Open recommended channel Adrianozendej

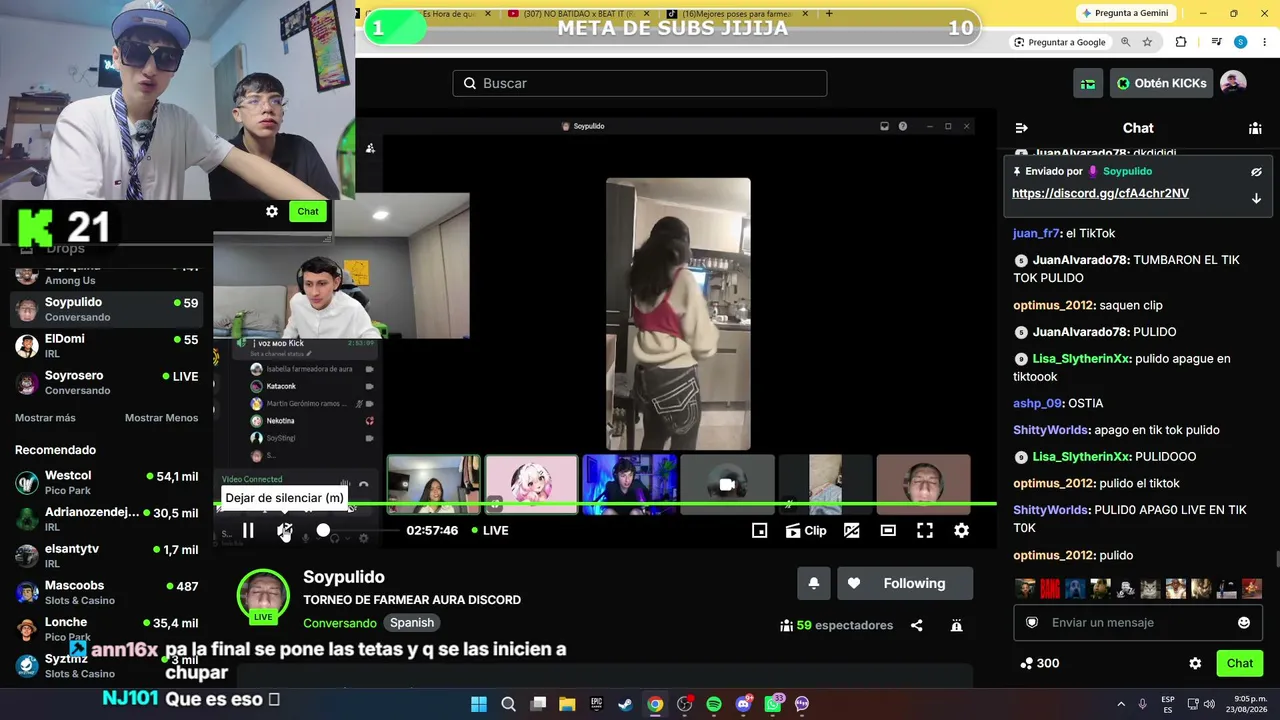point(107,520)
